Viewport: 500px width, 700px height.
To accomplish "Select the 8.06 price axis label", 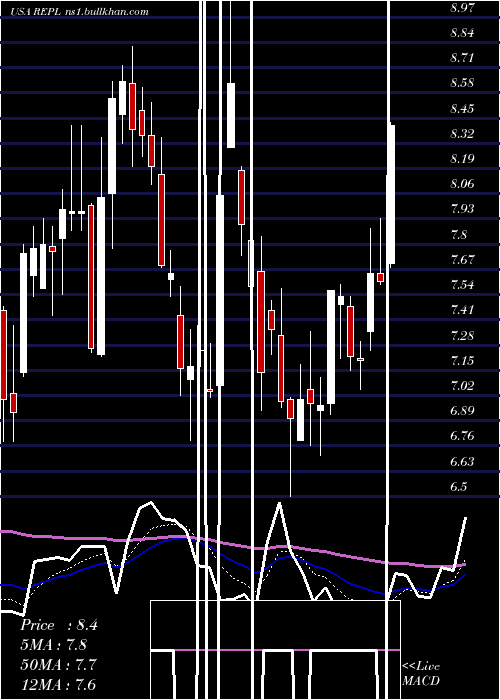I will [x=462, y=184].
